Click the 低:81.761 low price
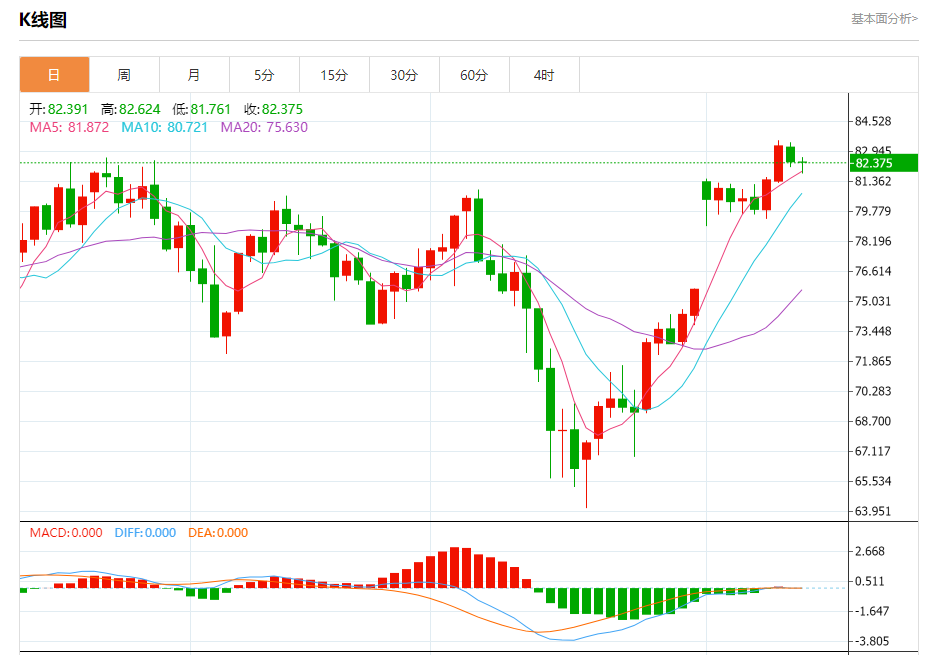Screen dimensions: 931x655 201,109
